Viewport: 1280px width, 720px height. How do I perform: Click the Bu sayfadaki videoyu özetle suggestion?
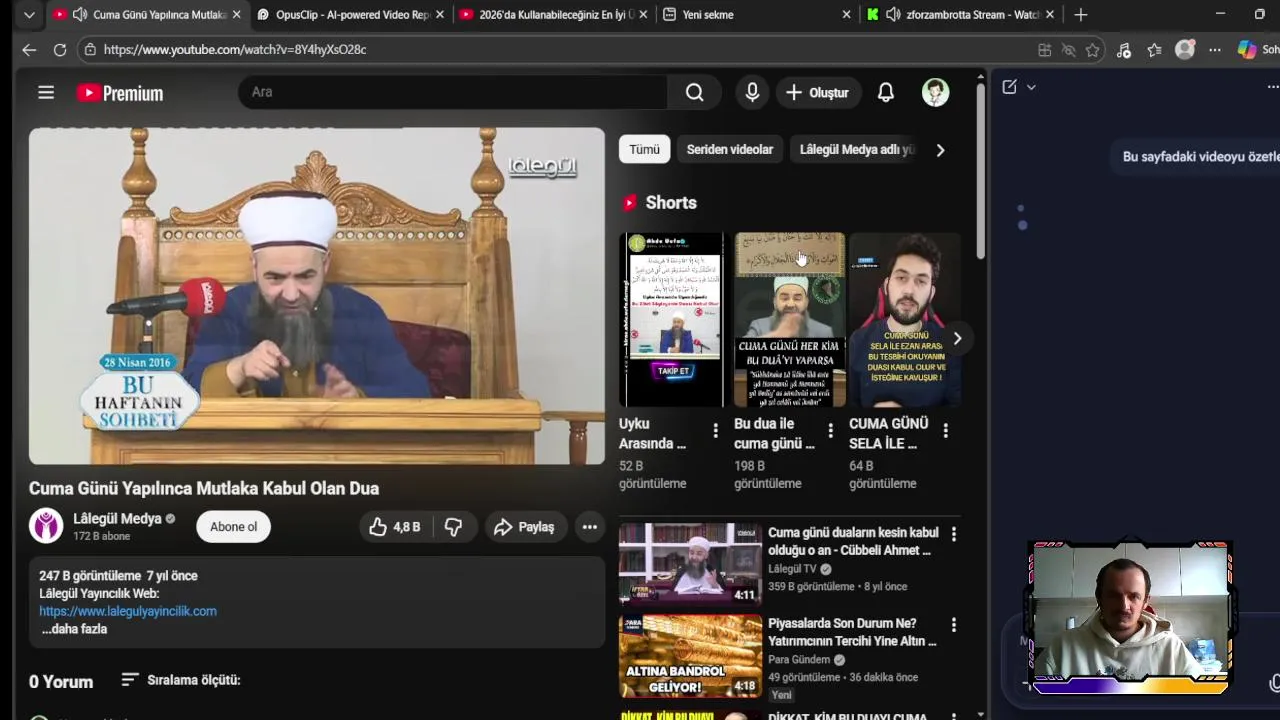coord(1198,157)
